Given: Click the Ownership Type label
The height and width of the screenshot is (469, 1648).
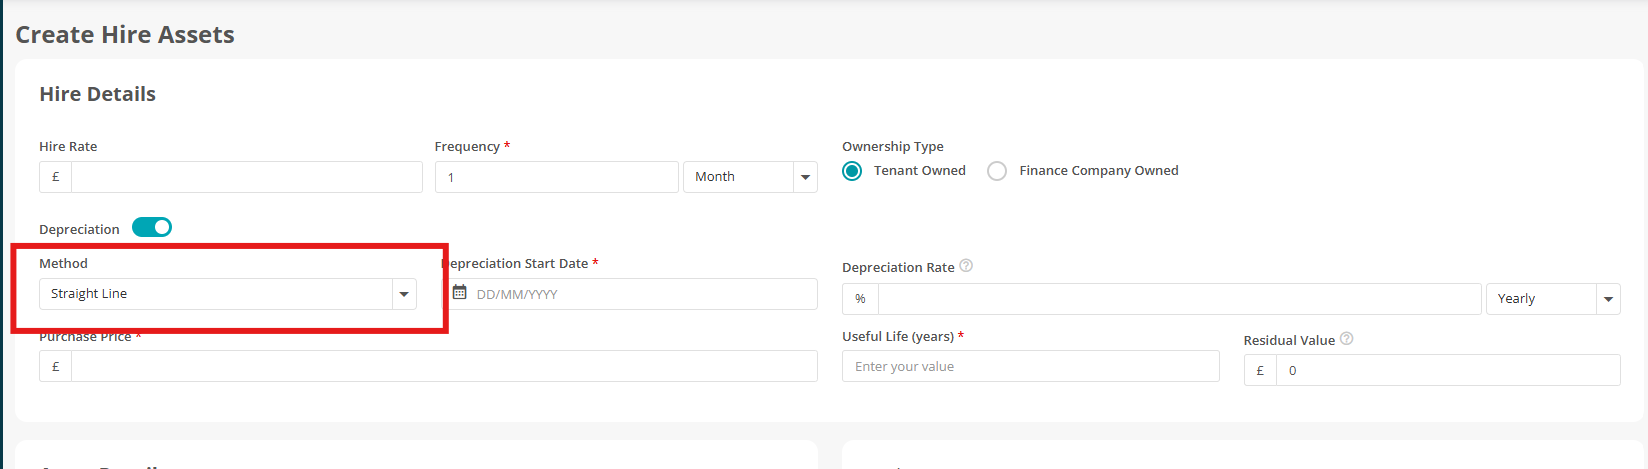Looking at the screenshot, I should click(x=893, y=146).
